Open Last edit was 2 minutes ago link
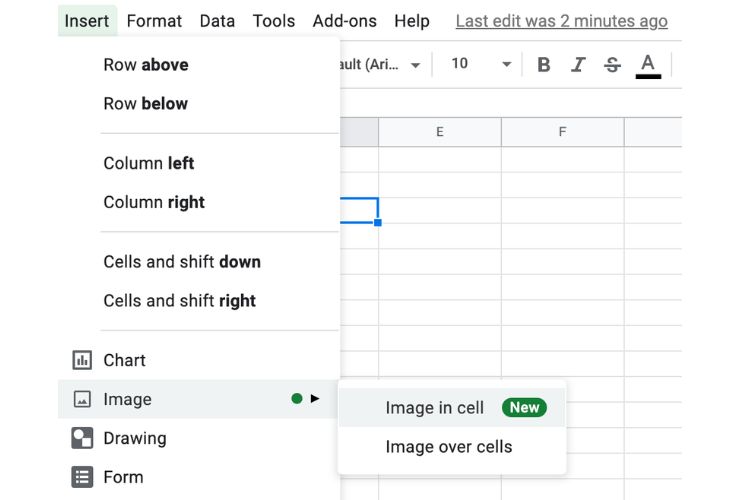740x500 pixels. (562, 21)
